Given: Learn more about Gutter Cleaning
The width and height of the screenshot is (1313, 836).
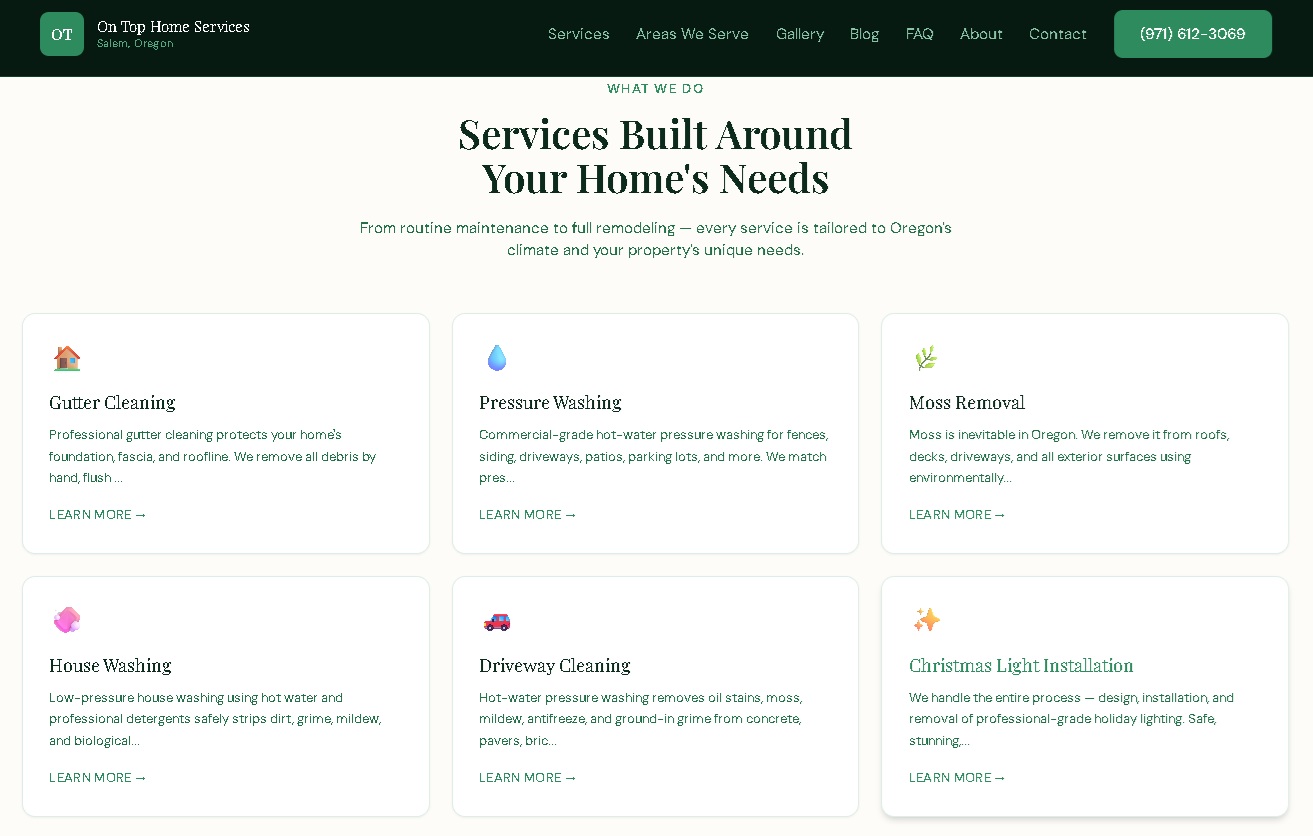Looking at the screenshot, I should 97,514.
